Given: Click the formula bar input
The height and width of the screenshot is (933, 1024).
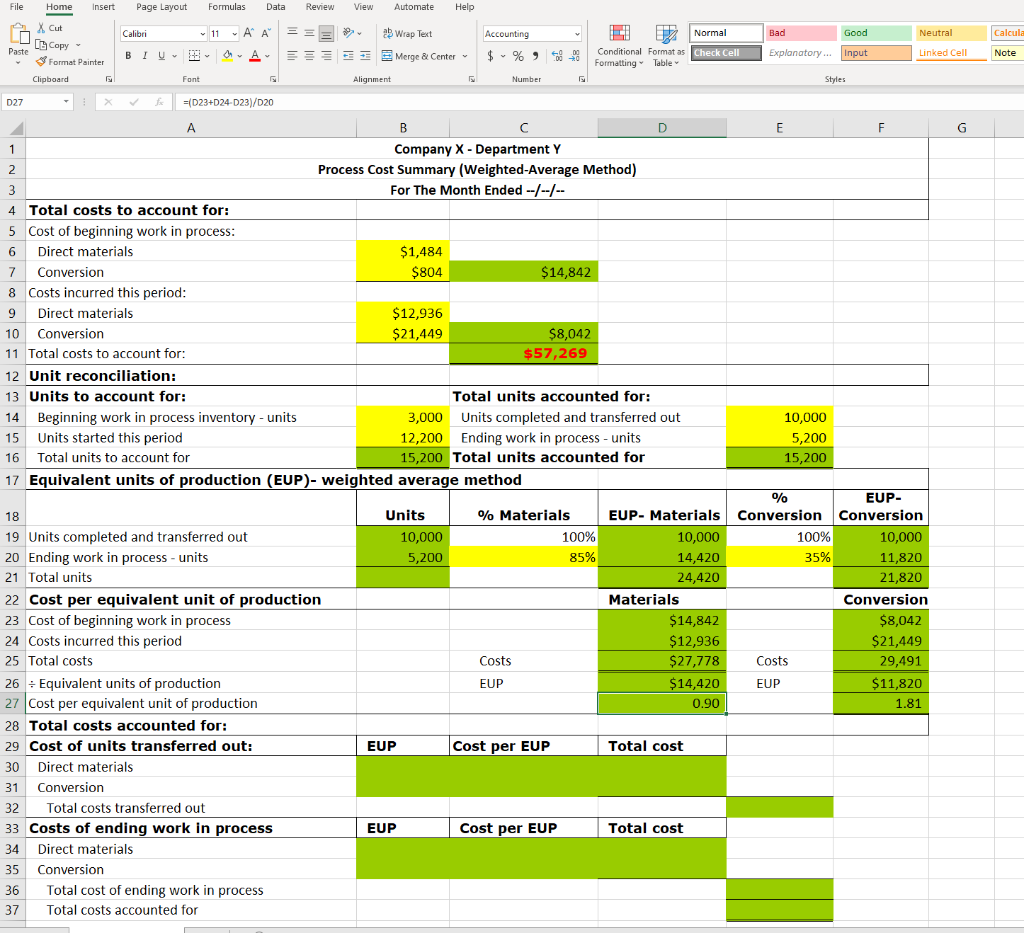Looking at the screenshot, I should click(x=598, y=102).
